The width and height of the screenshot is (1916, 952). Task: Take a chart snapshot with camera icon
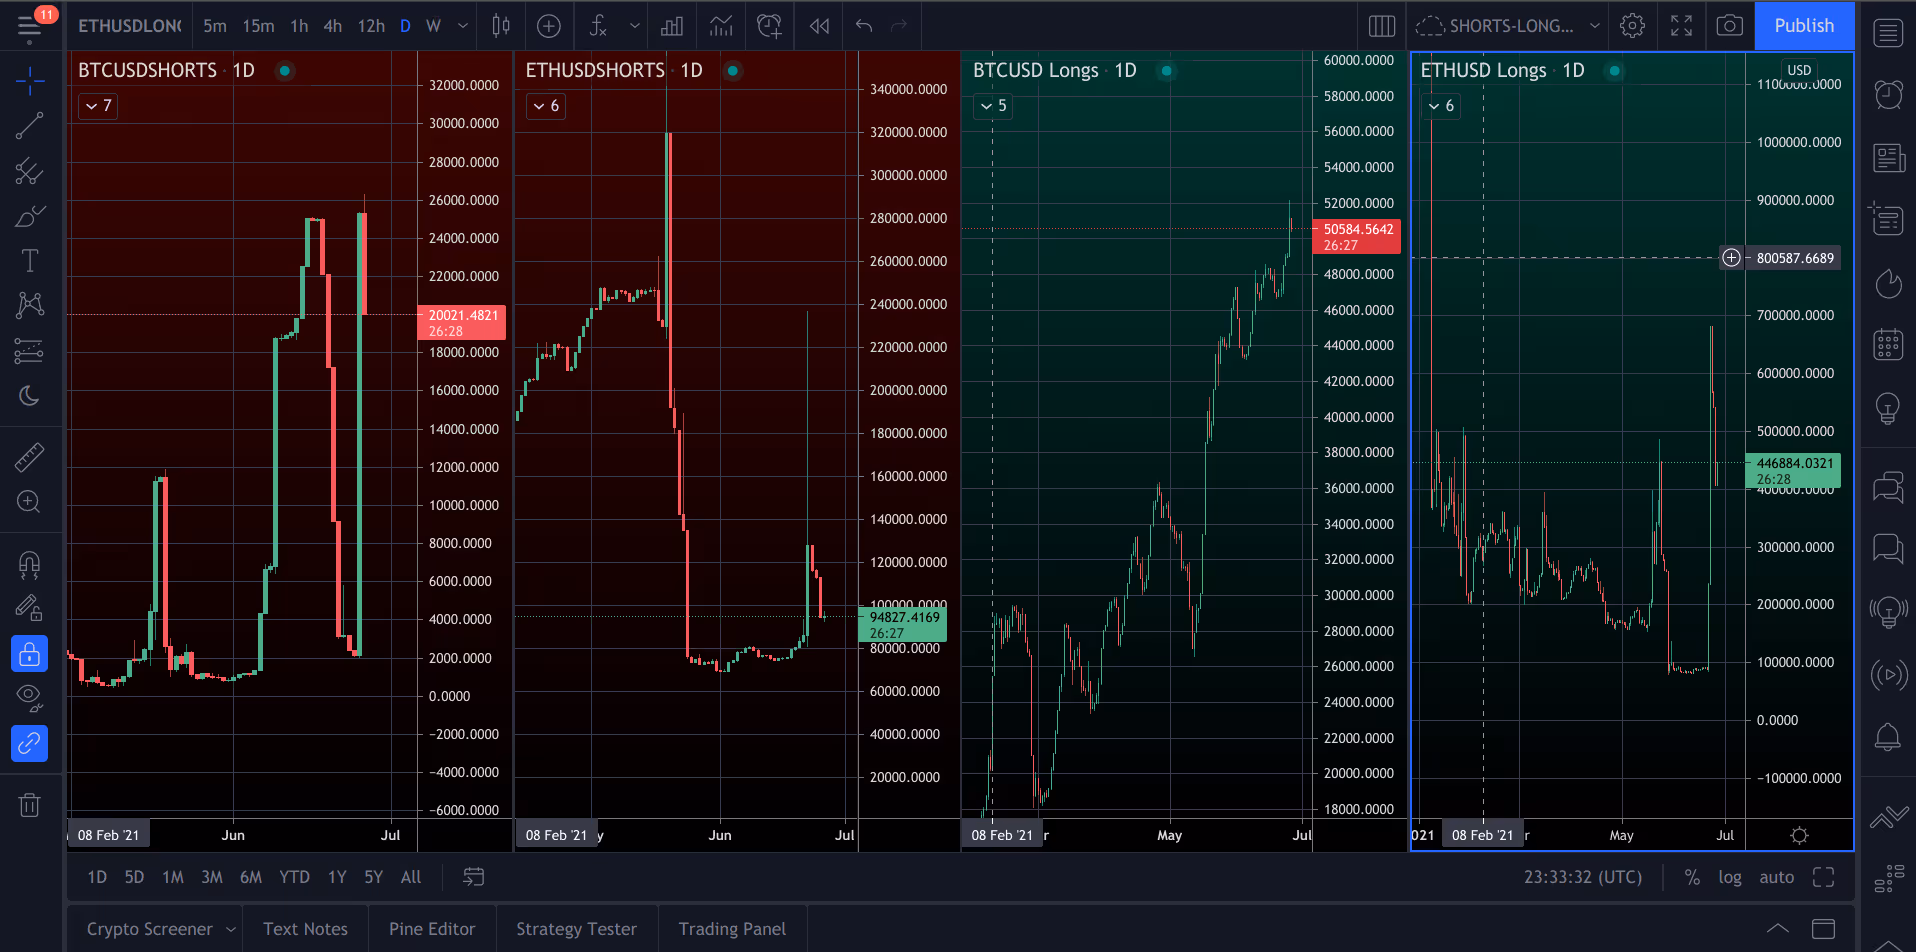[1729, 26]
